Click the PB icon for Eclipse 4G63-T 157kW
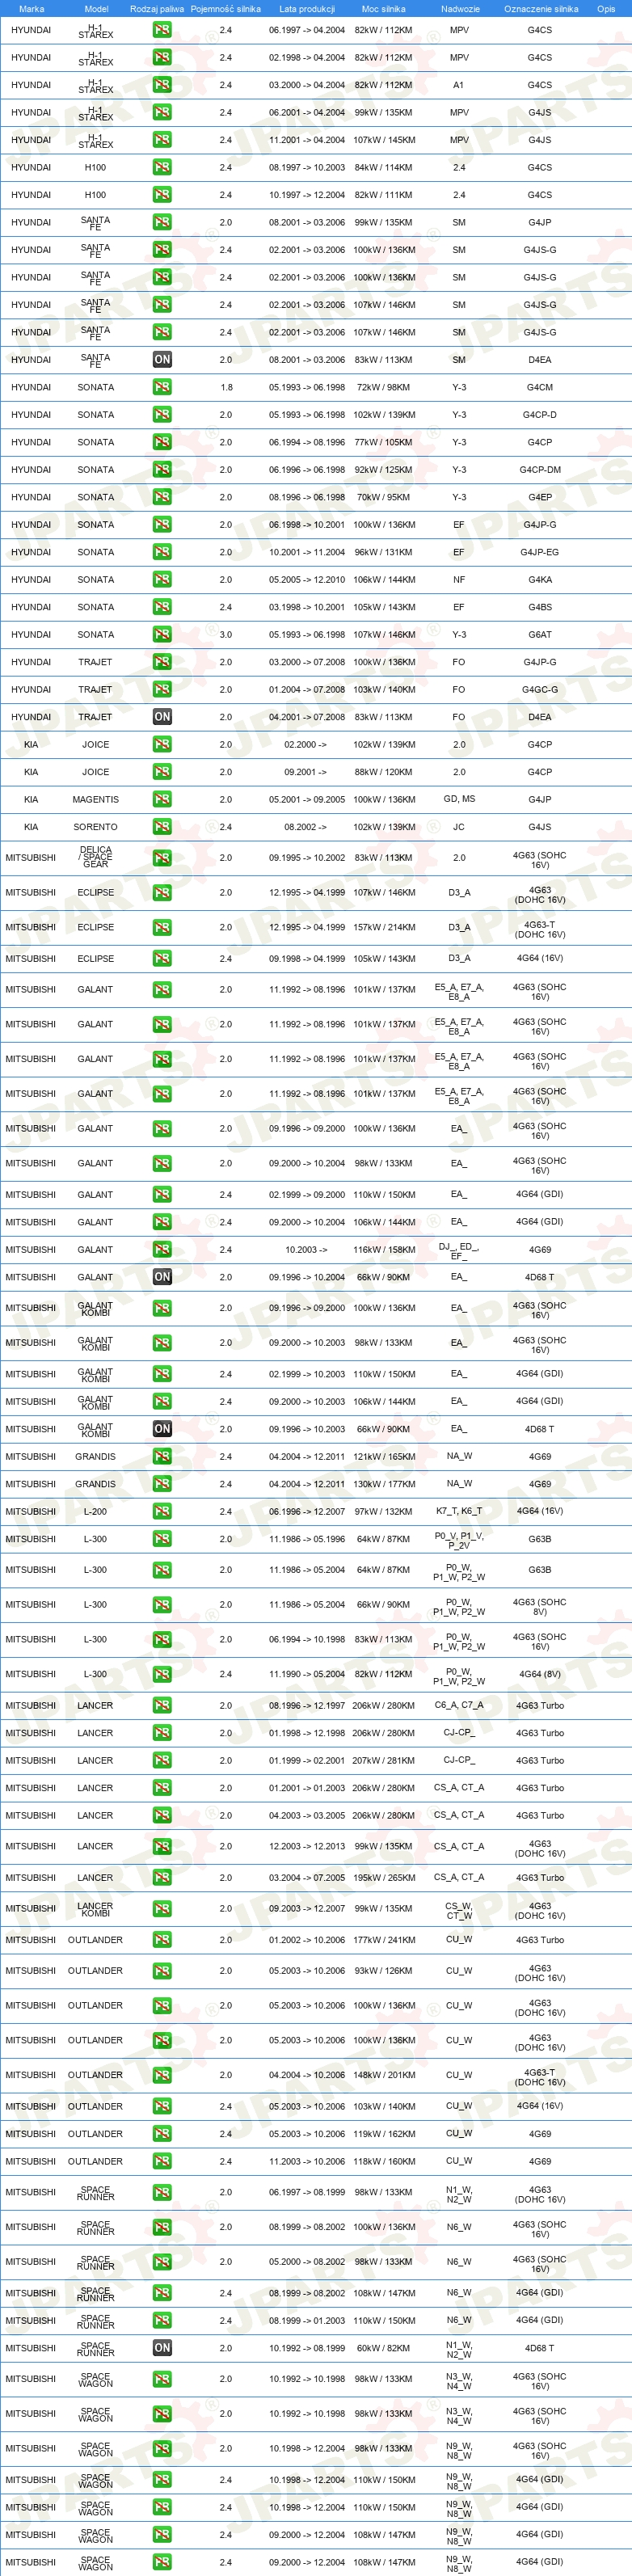 click(162, 927)
